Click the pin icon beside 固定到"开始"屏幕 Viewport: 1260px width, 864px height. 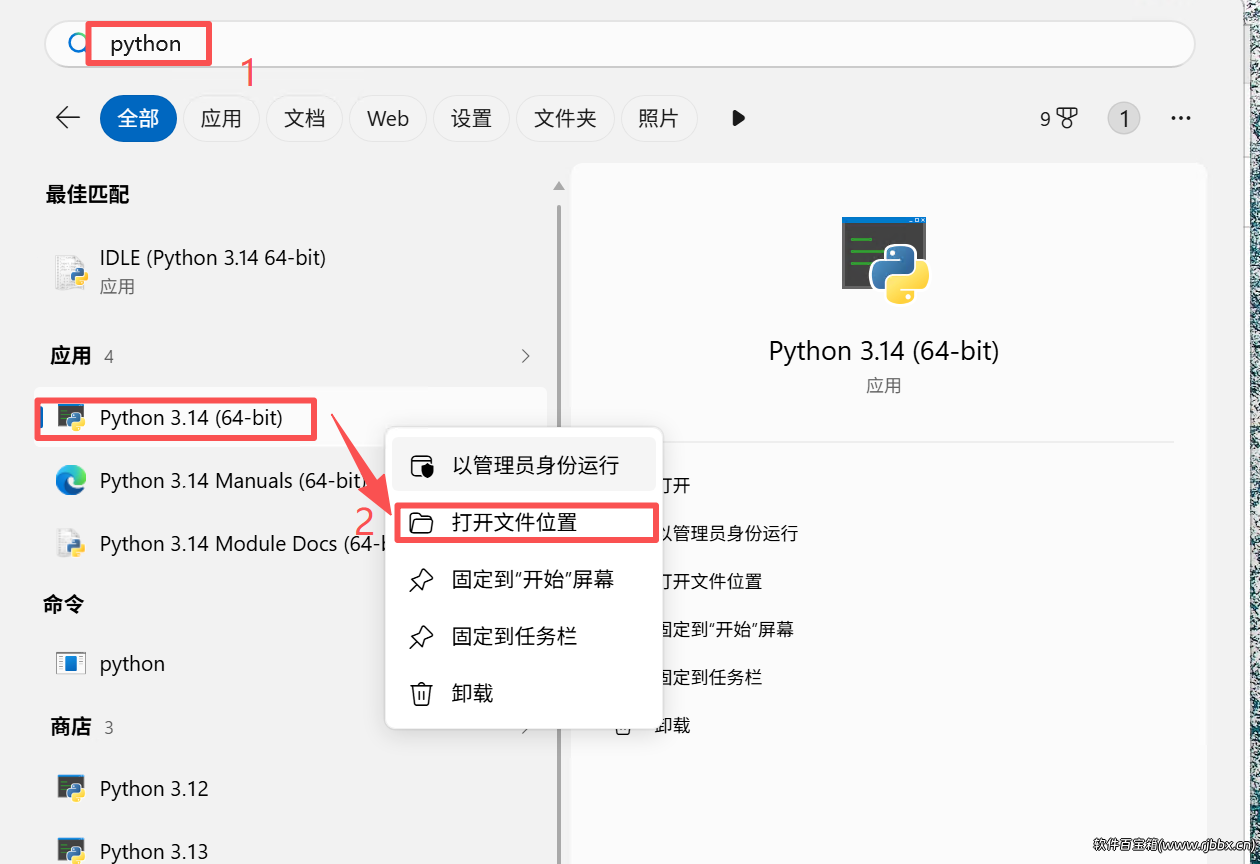tap(422, 580)
